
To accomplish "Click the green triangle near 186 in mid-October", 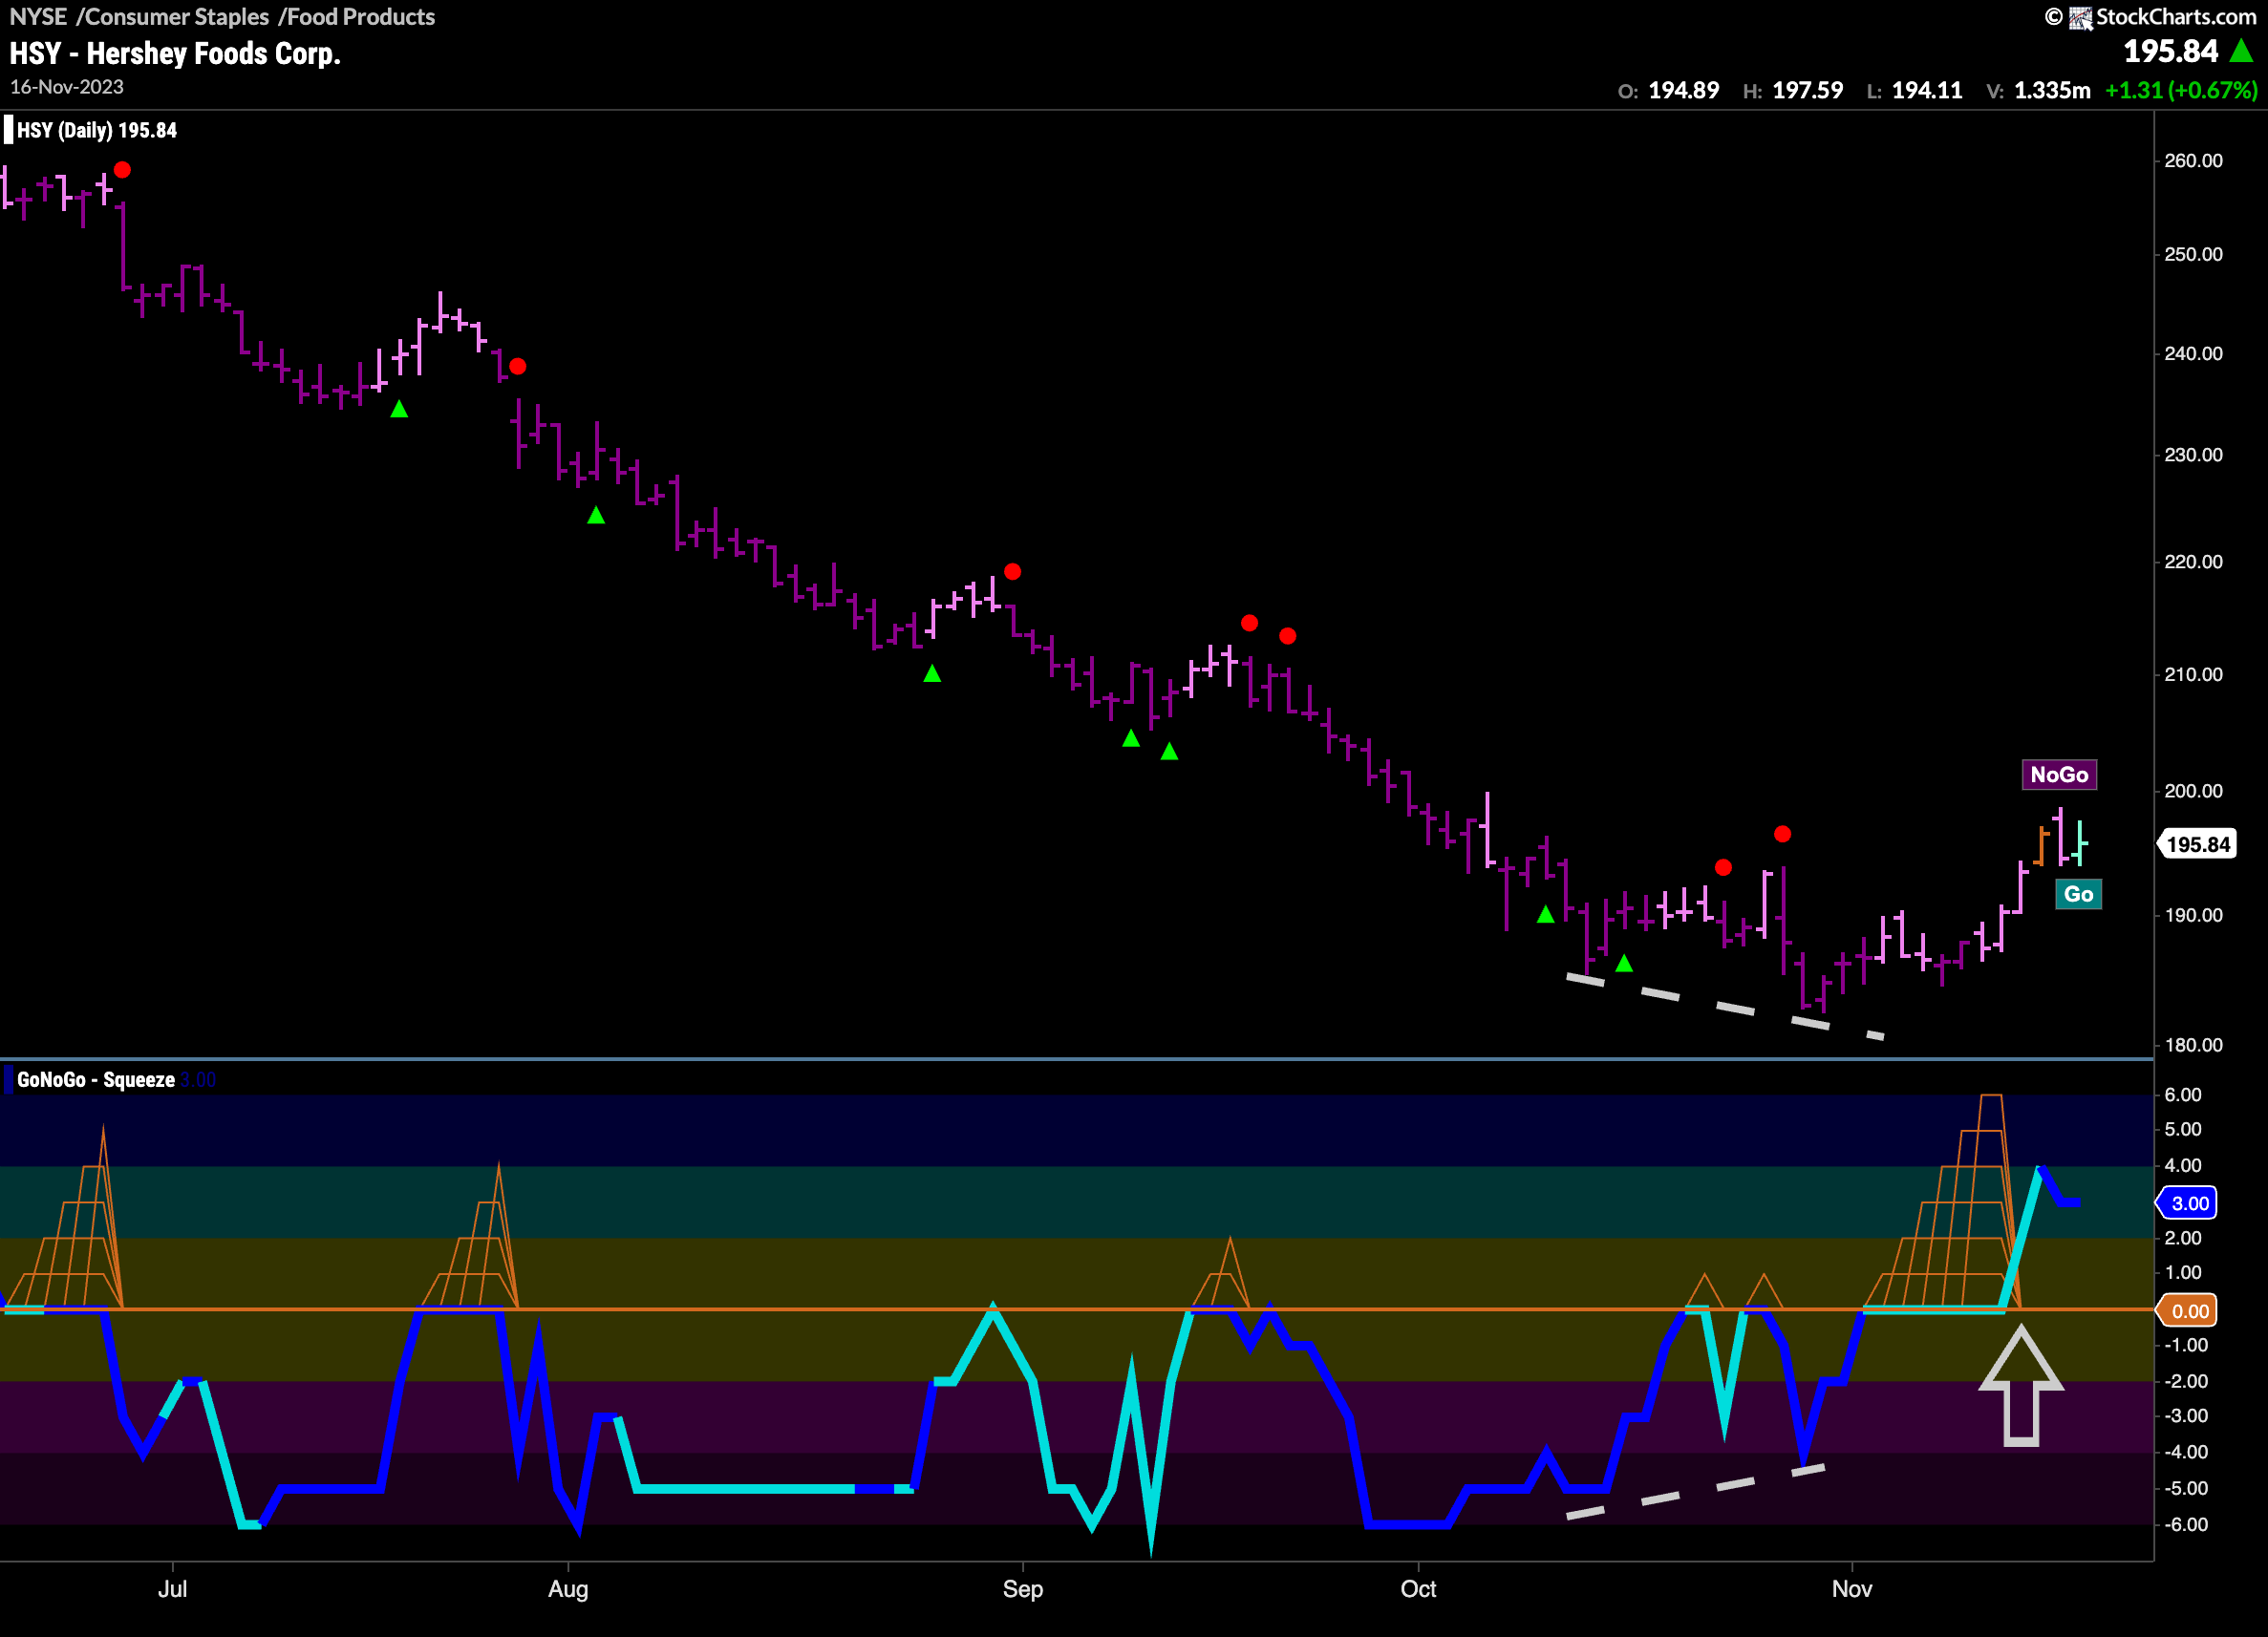I will click(1624, 963).
